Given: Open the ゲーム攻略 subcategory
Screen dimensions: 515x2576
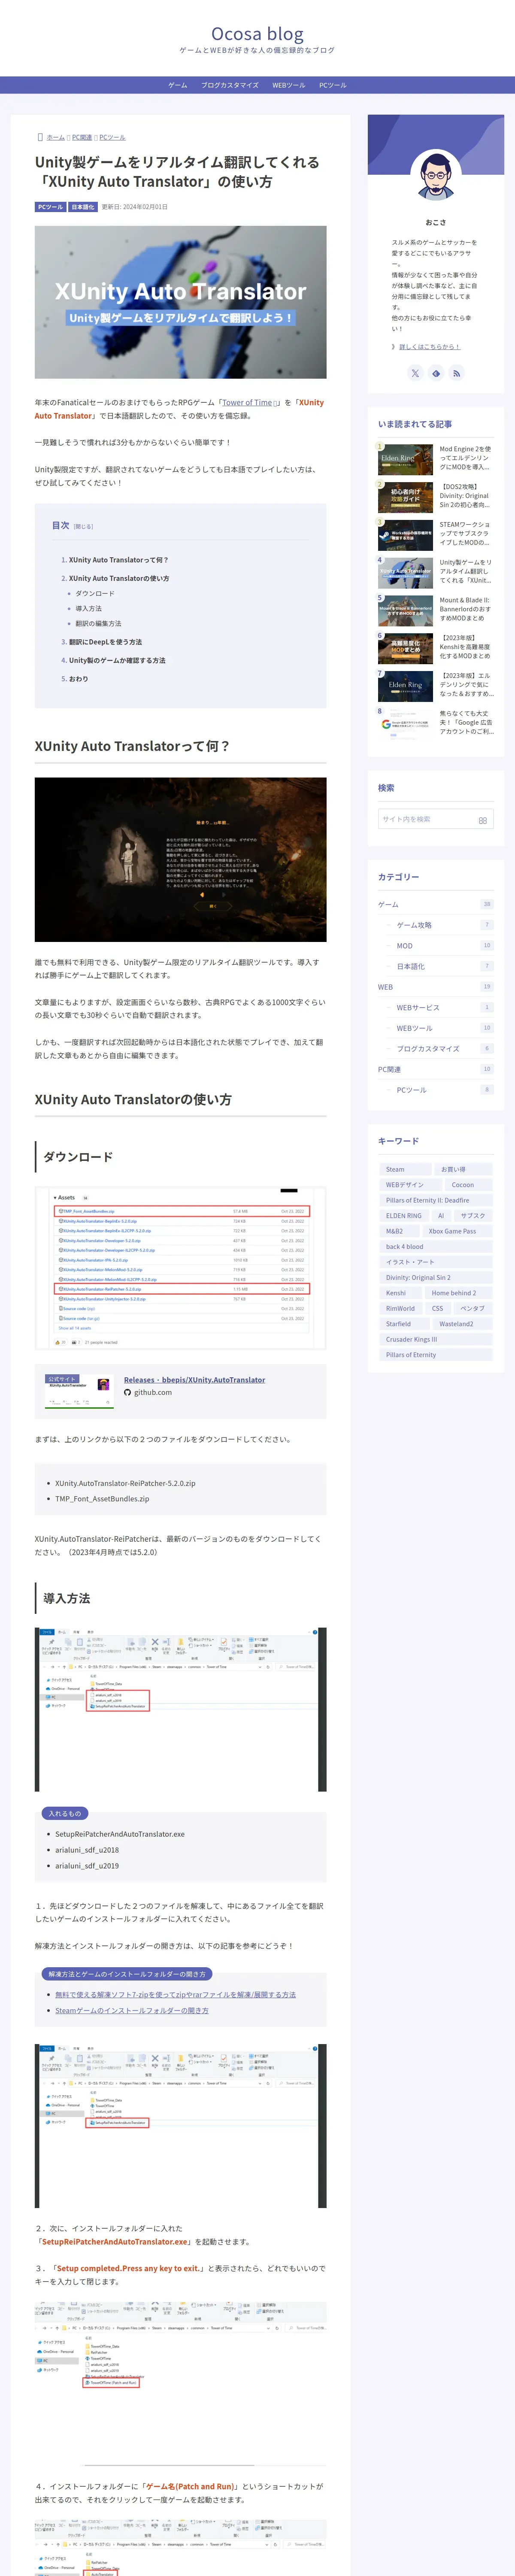Looking at the screenshot, I should pyautogui.click(x=440, y=925).
